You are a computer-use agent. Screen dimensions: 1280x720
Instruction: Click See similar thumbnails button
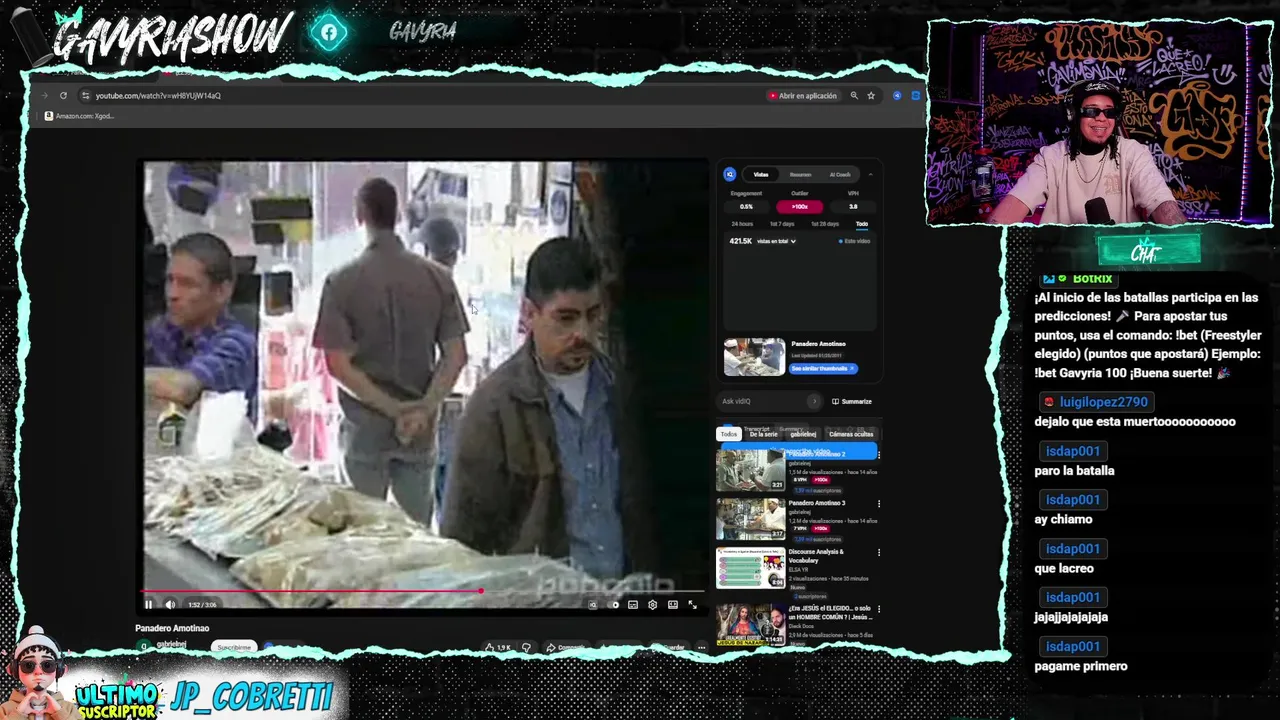pos(823,368)
